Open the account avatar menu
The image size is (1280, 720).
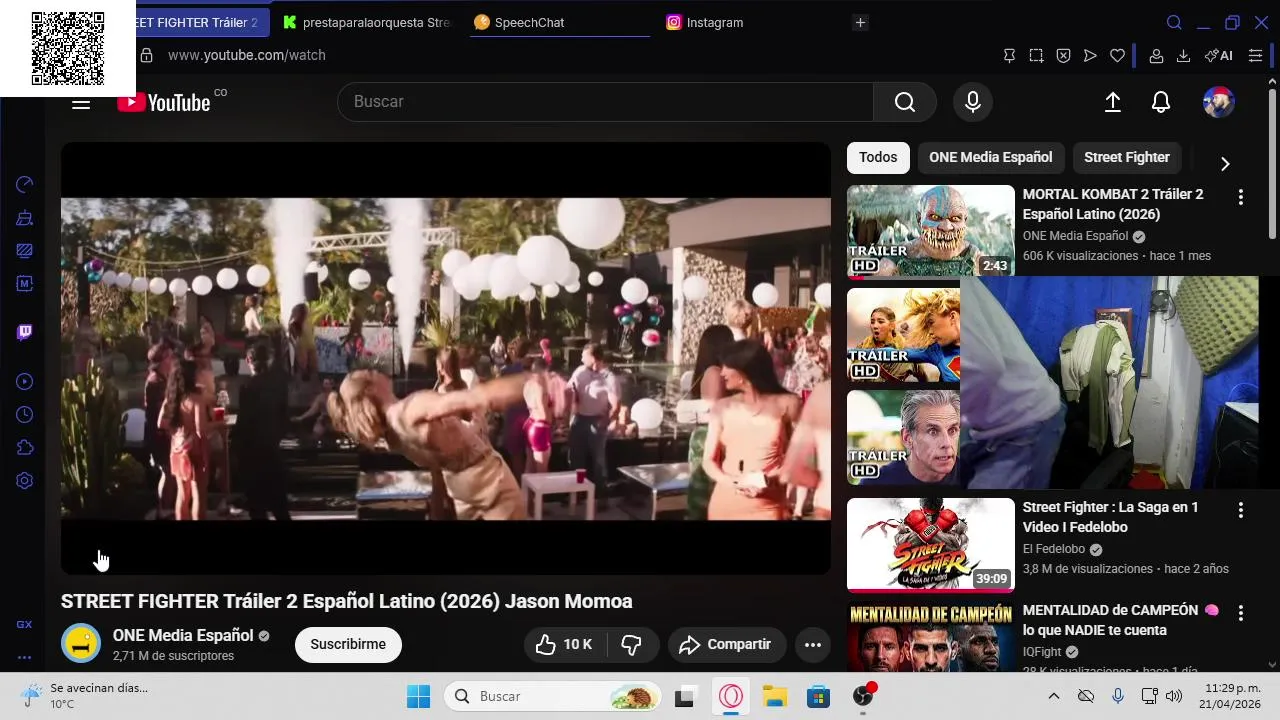click(1218, 102)
